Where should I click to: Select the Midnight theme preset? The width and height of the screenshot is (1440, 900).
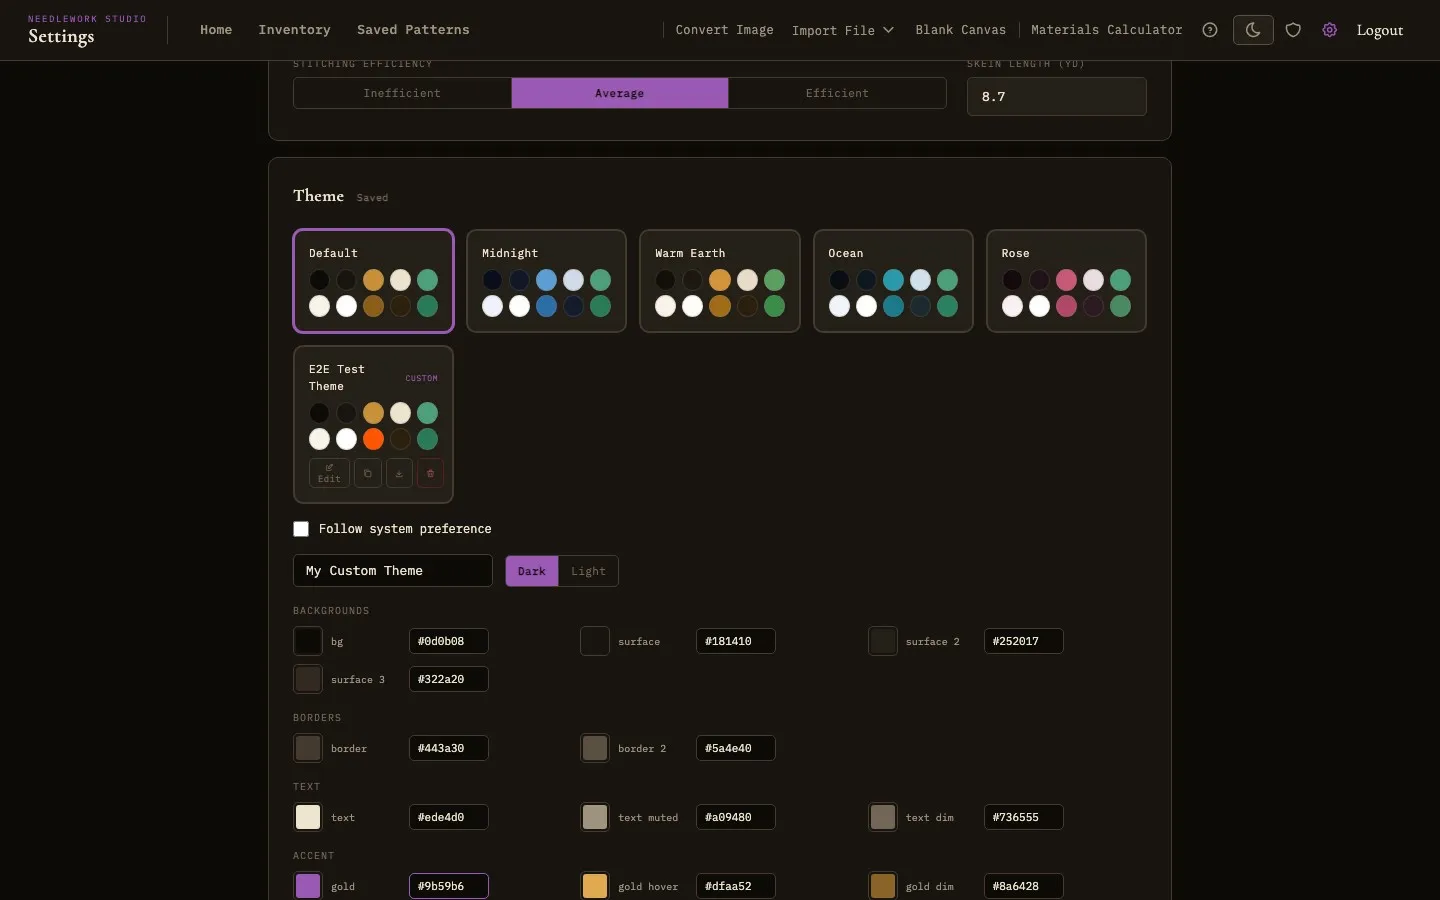546,281
